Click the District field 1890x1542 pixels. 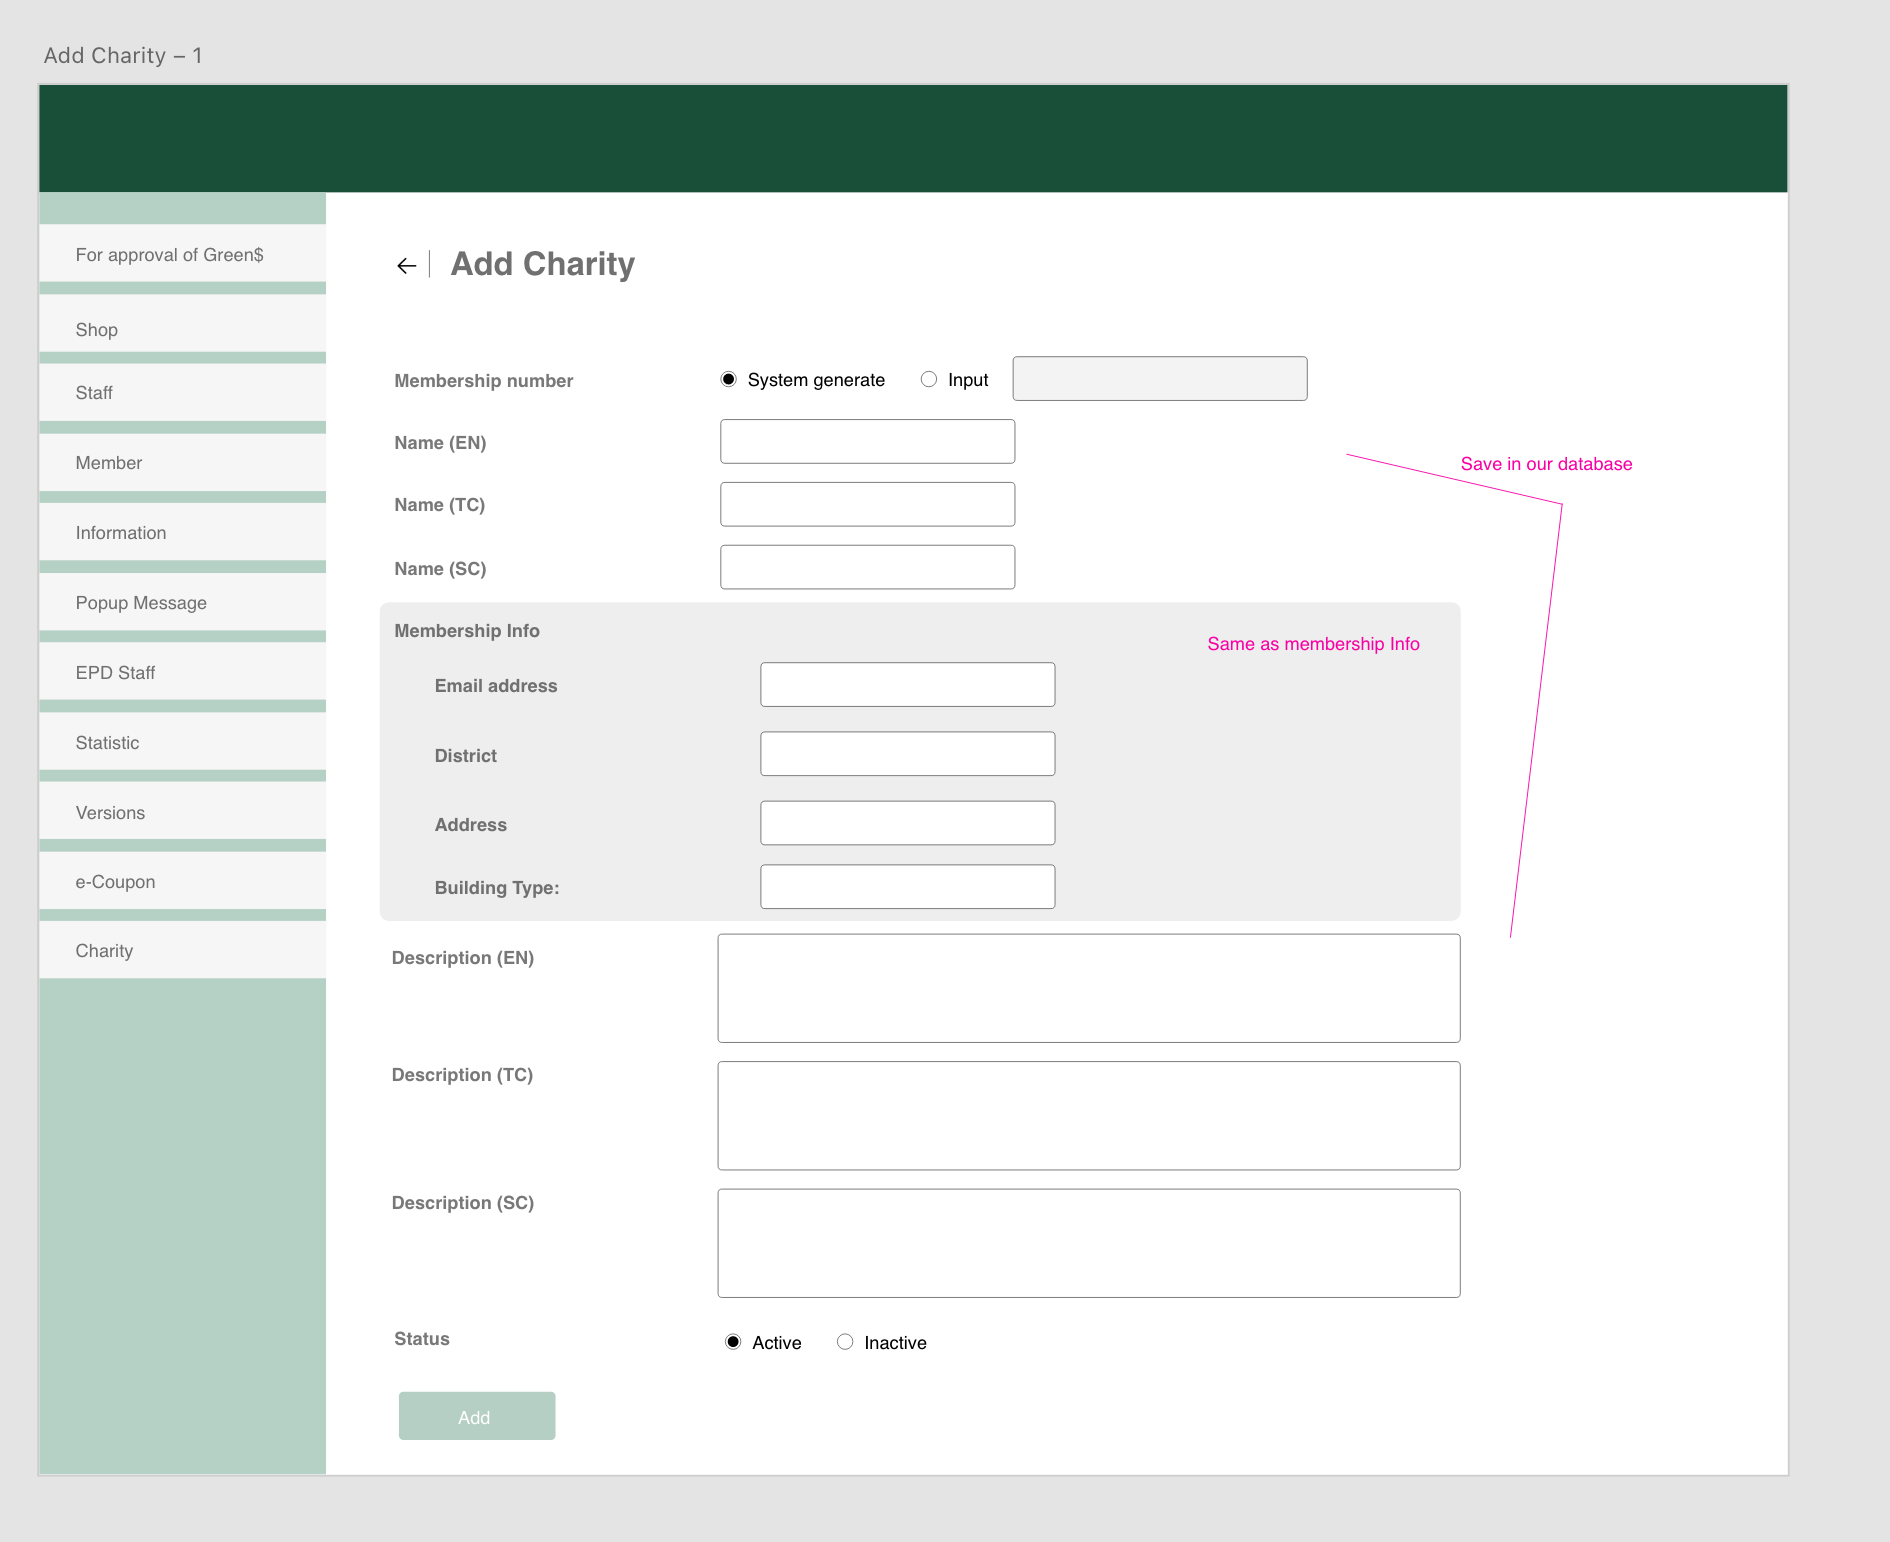pyautogui.click(x=907, y=754)
